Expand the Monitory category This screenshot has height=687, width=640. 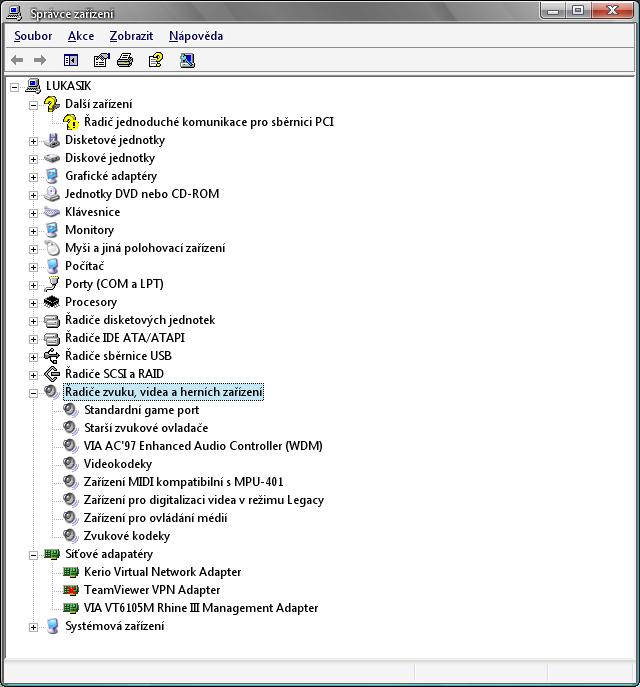33,231
